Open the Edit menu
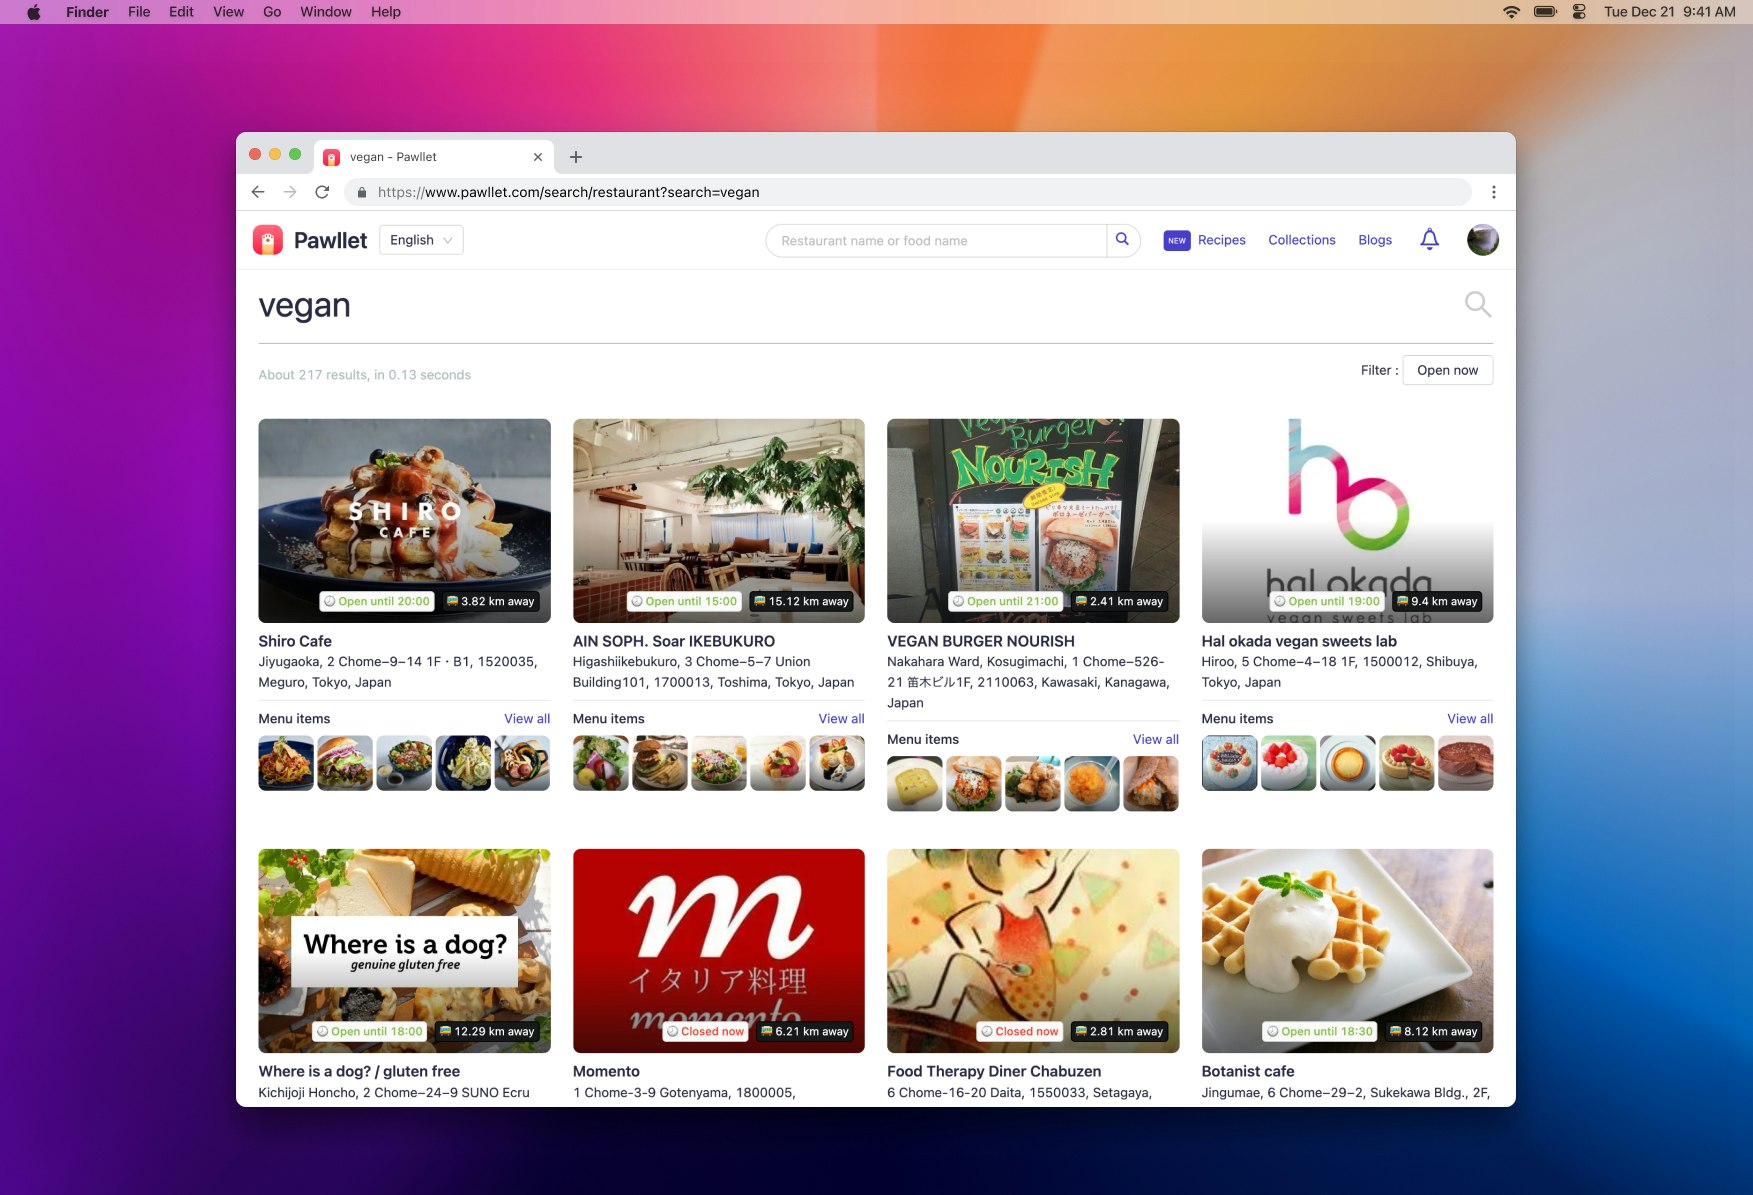This screenshot has width=1753, height=1195. tap(181, 12)
